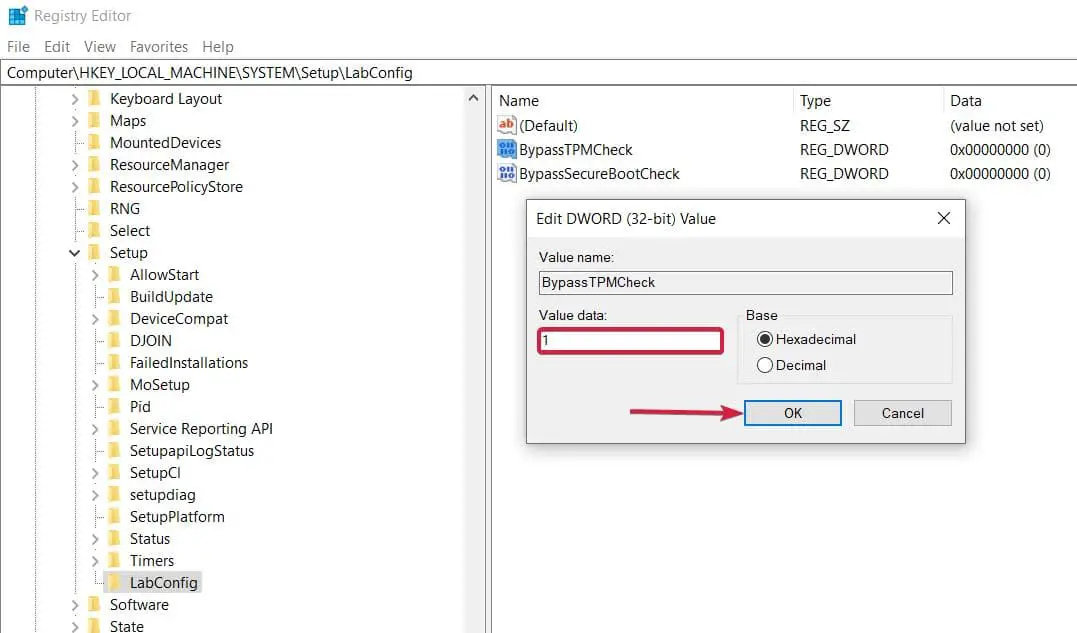Open the Favorites menu
Screen dimensions: 1077x633
[x=159, y=46]
